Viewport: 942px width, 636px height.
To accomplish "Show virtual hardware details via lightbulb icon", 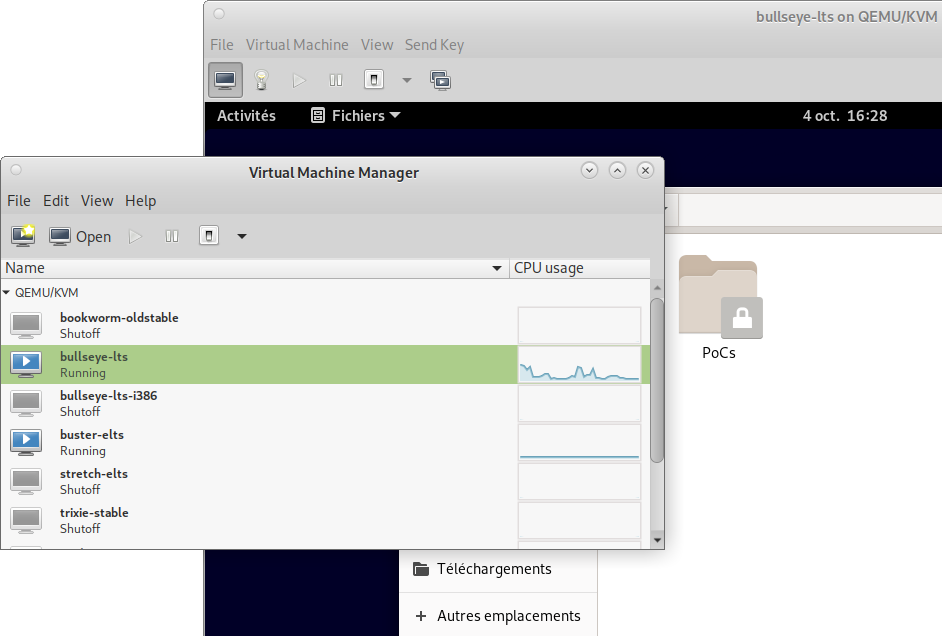I will coord(261,79).
